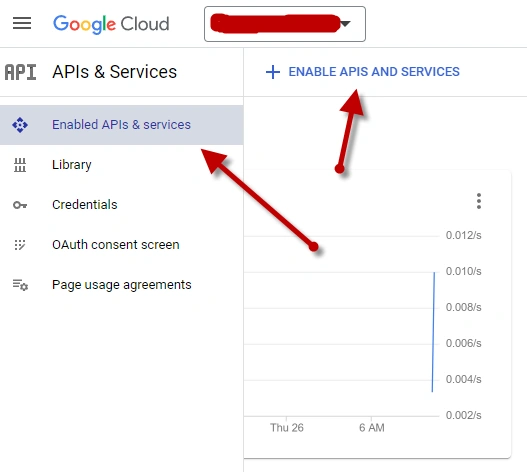The height and width of the screenshot is (472, 527).
Task: Go to the Library menu item
Action: coord(121,165)
